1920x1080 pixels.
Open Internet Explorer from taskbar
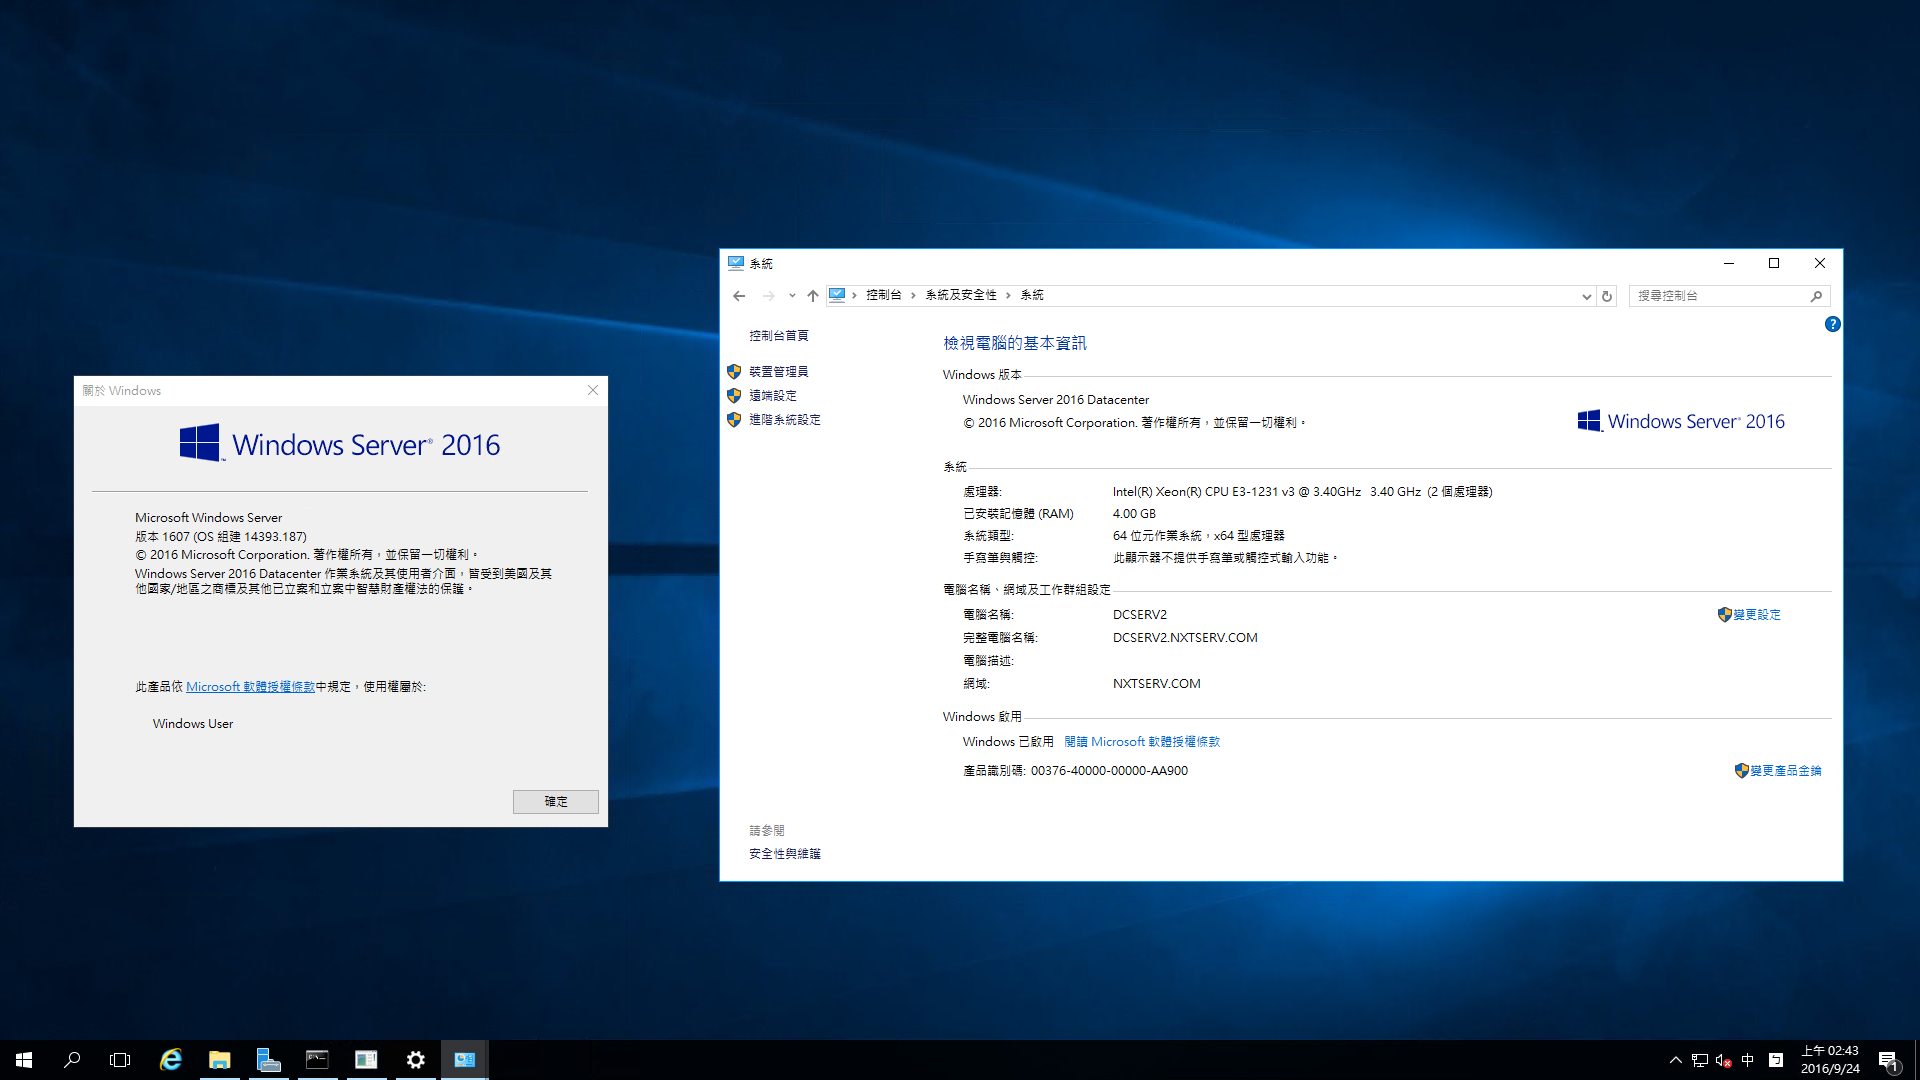click(x=171, y=1060)
